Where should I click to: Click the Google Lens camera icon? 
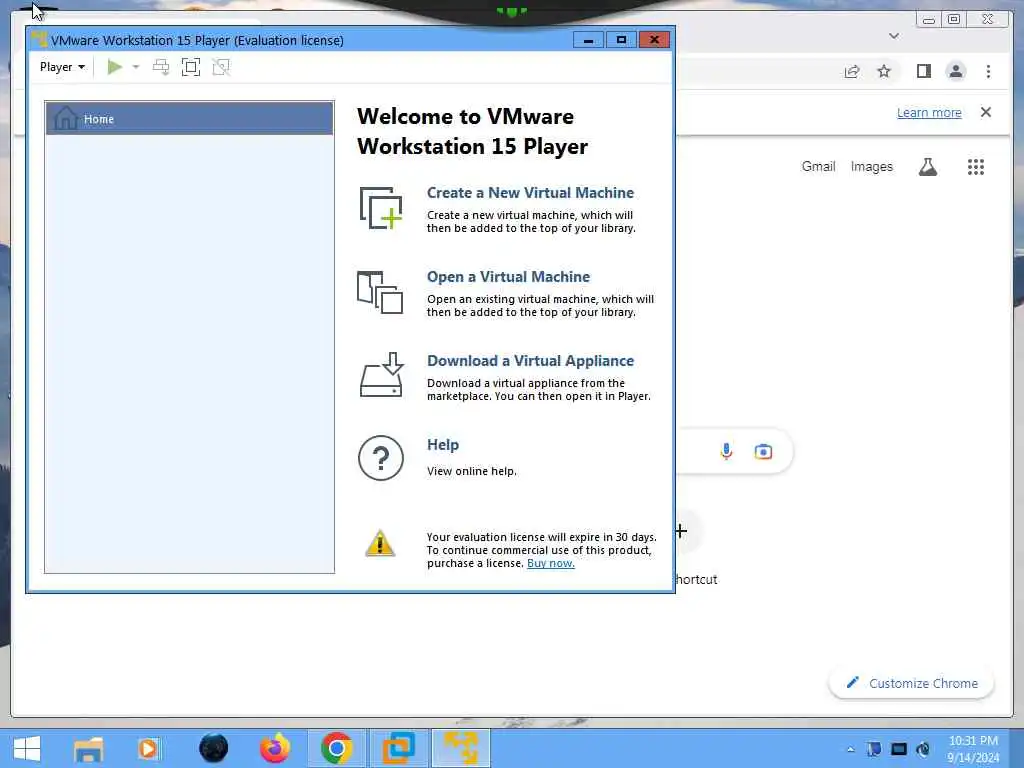point(763,451)
